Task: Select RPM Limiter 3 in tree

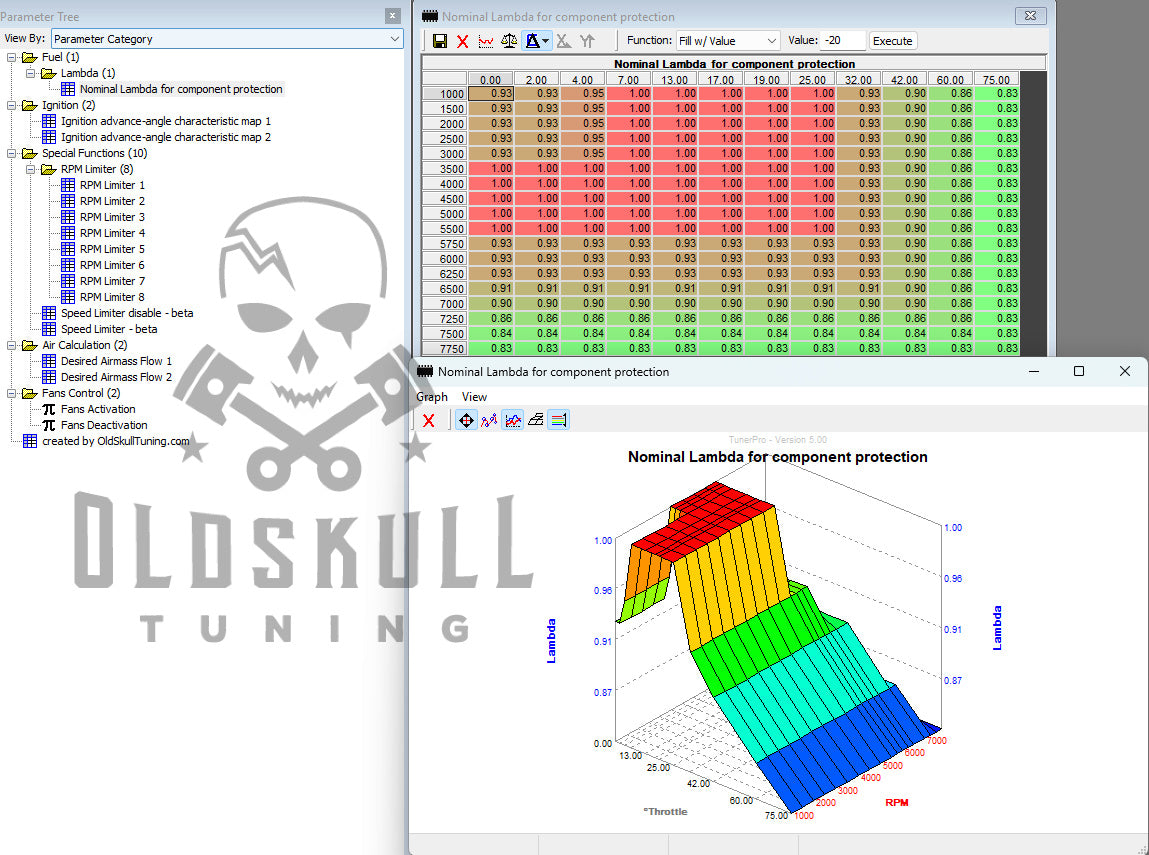Action: (112, 218)
